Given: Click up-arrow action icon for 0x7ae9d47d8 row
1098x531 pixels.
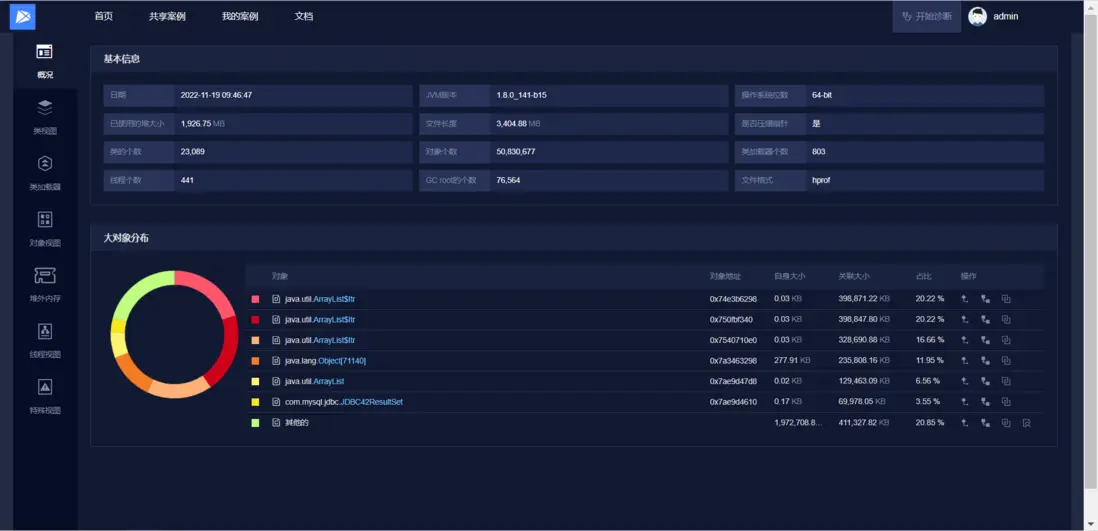Looking at the screenshot, I should tap(964, 382).
